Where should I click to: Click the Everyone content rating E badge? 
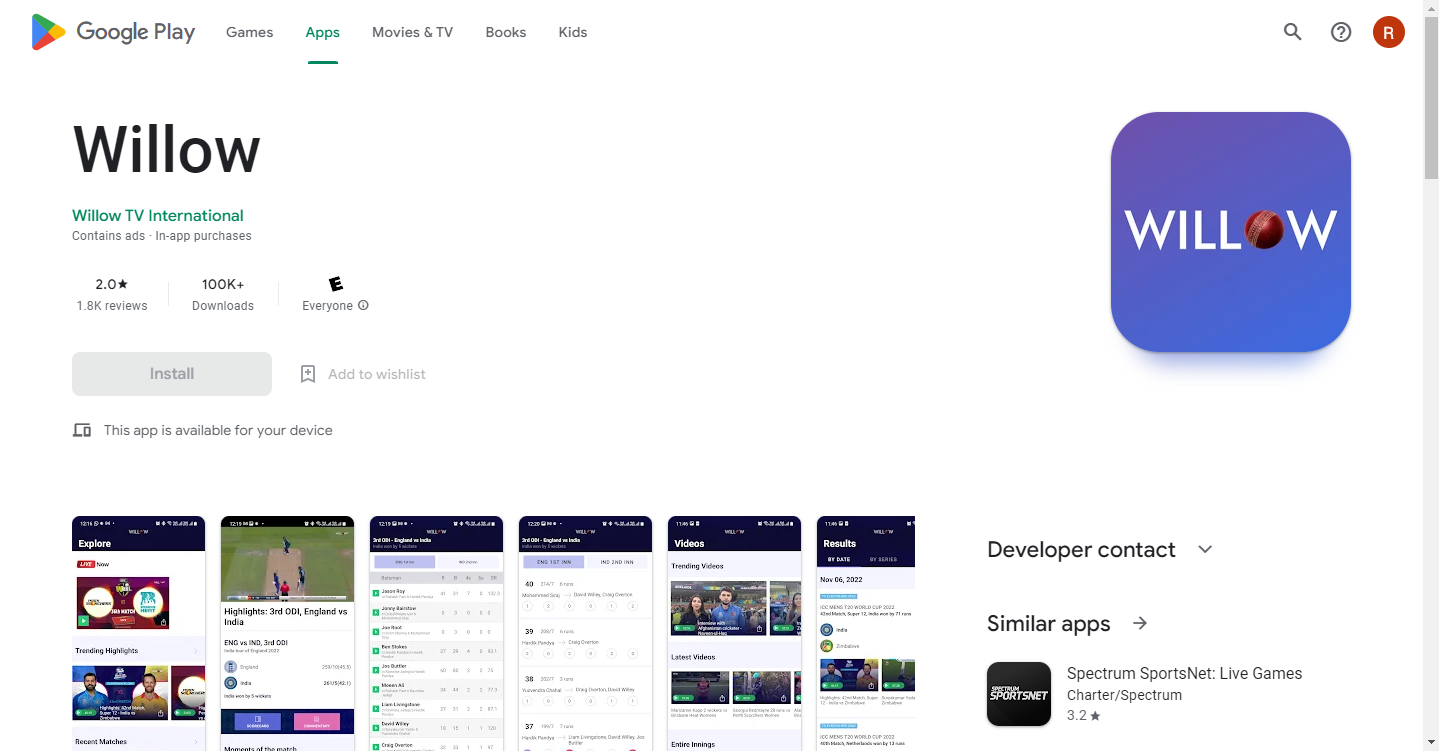pos(336,284)
